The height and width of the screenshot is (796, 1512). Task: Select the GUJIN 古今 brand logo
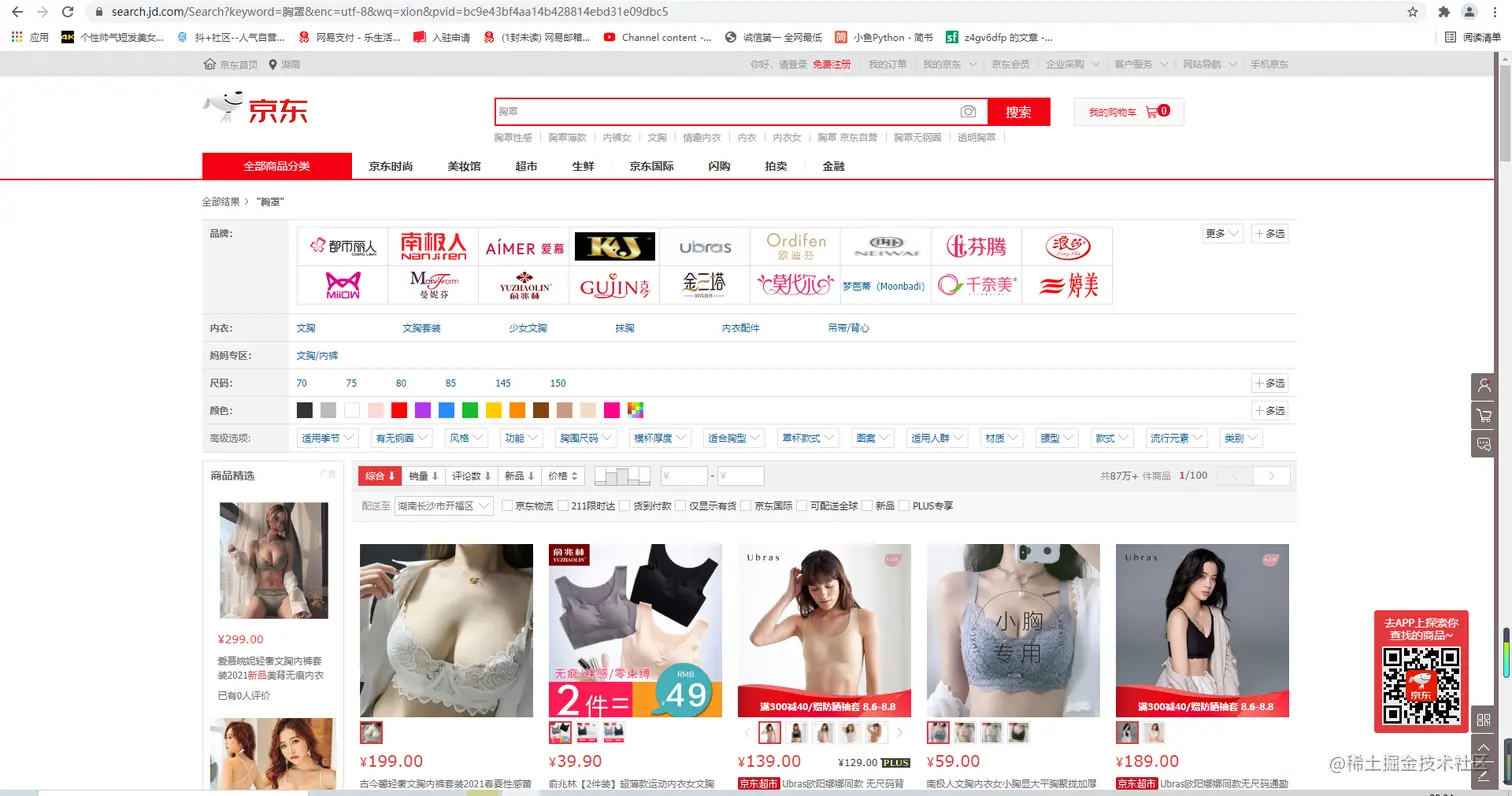pyautogui.click(x=614, y=286)
